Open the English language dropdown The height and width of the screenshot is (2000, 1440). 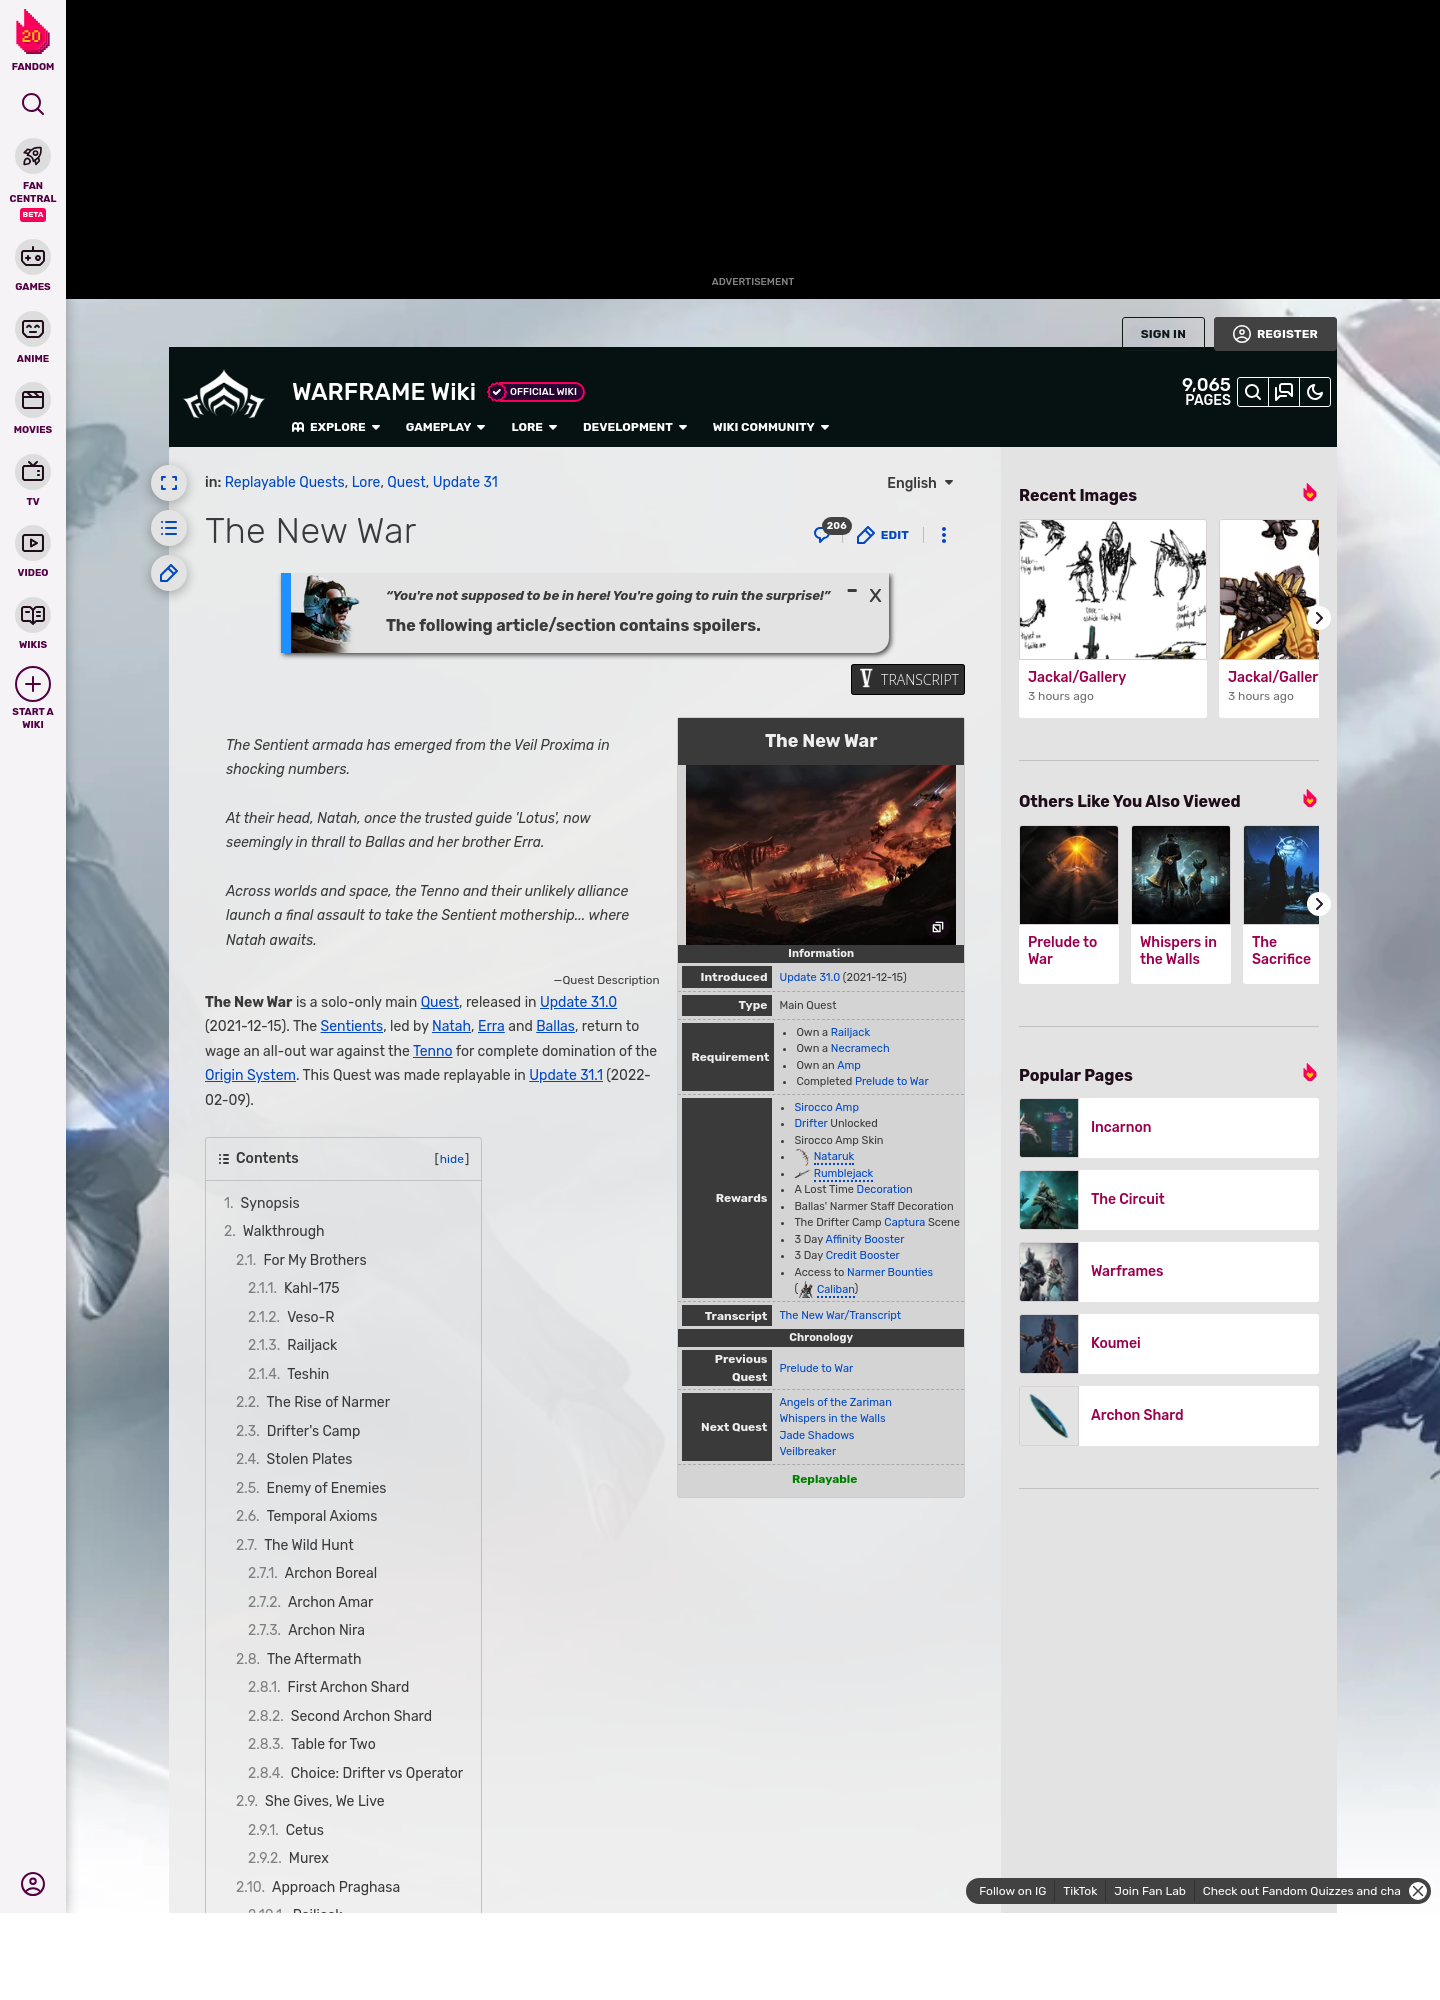point(920,483)
